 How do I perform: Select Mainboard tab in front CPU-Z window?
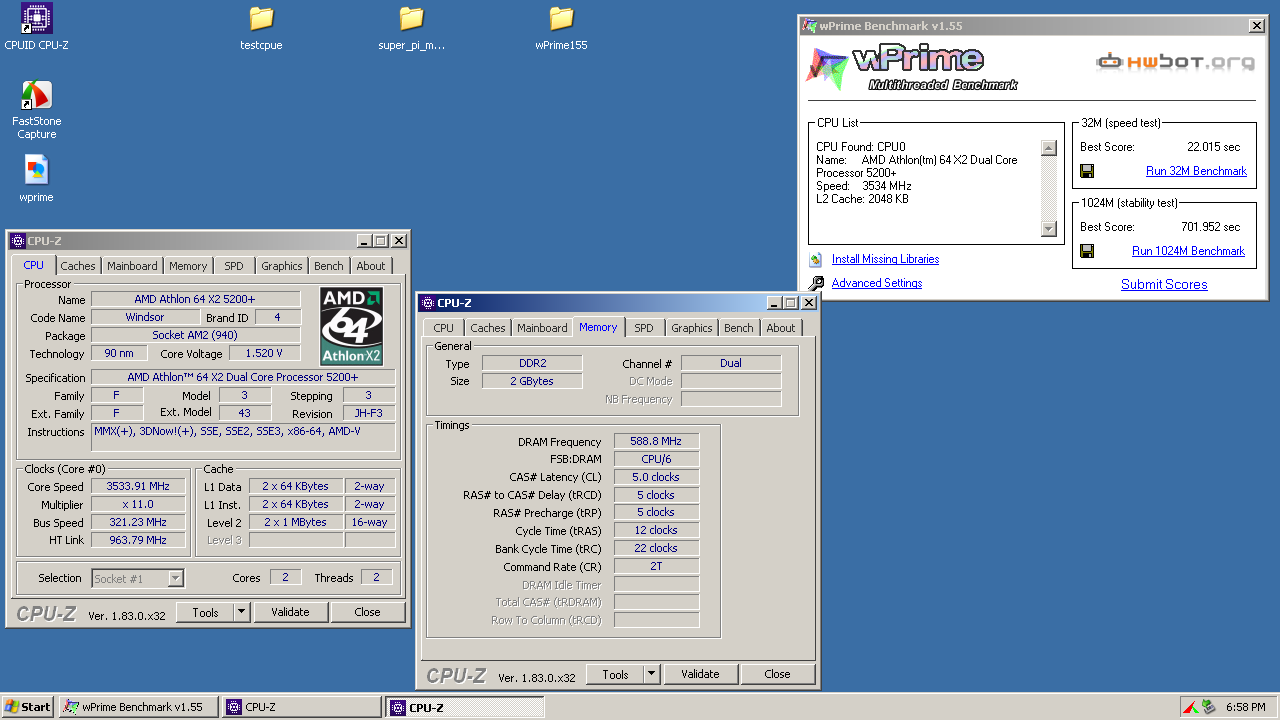click(x=542, y=328)
